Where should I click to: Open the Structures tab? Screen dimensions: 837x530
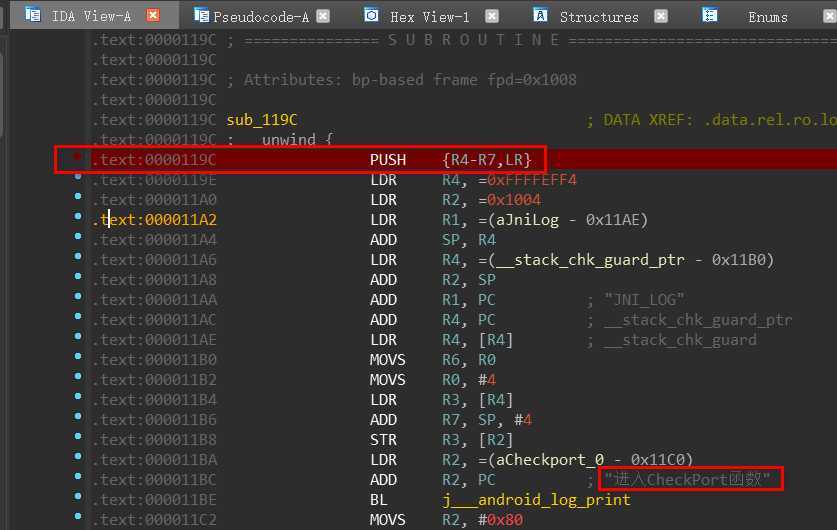pyautogui.click(x=599, y=17)
